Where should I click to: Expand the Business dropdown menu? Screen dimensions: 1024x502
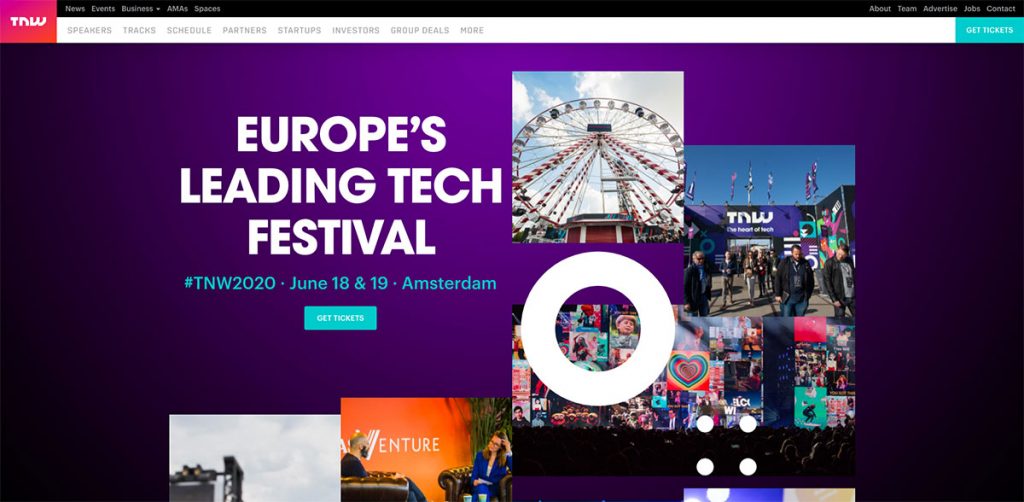point(140,8)
